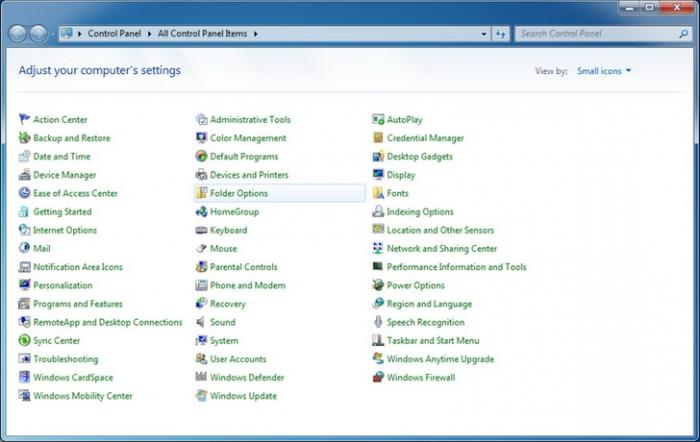This screenshot has width=700, height=442.
Task: Go forward with the Forward arrow button
Action: tap(38, 34)
